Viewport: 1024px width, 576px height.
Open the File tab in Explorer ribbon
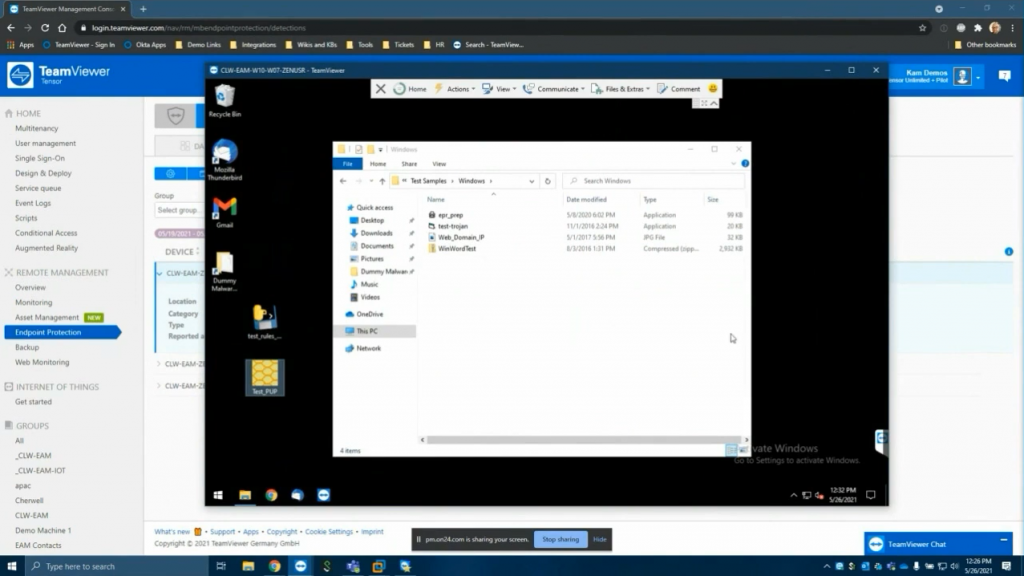(x=347, y=164)
